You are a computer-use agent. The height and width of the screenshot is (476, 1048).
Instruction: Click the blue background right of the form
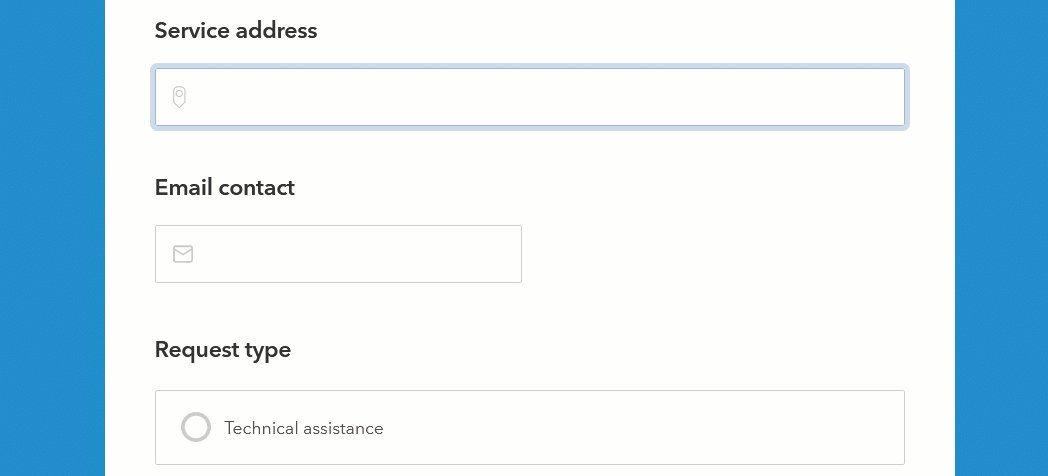[1001, 238]
